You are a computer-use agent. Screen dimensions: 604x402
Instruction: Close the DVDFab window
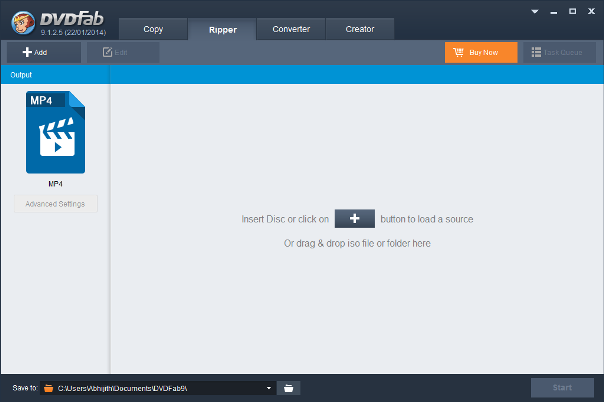point(591,12)
